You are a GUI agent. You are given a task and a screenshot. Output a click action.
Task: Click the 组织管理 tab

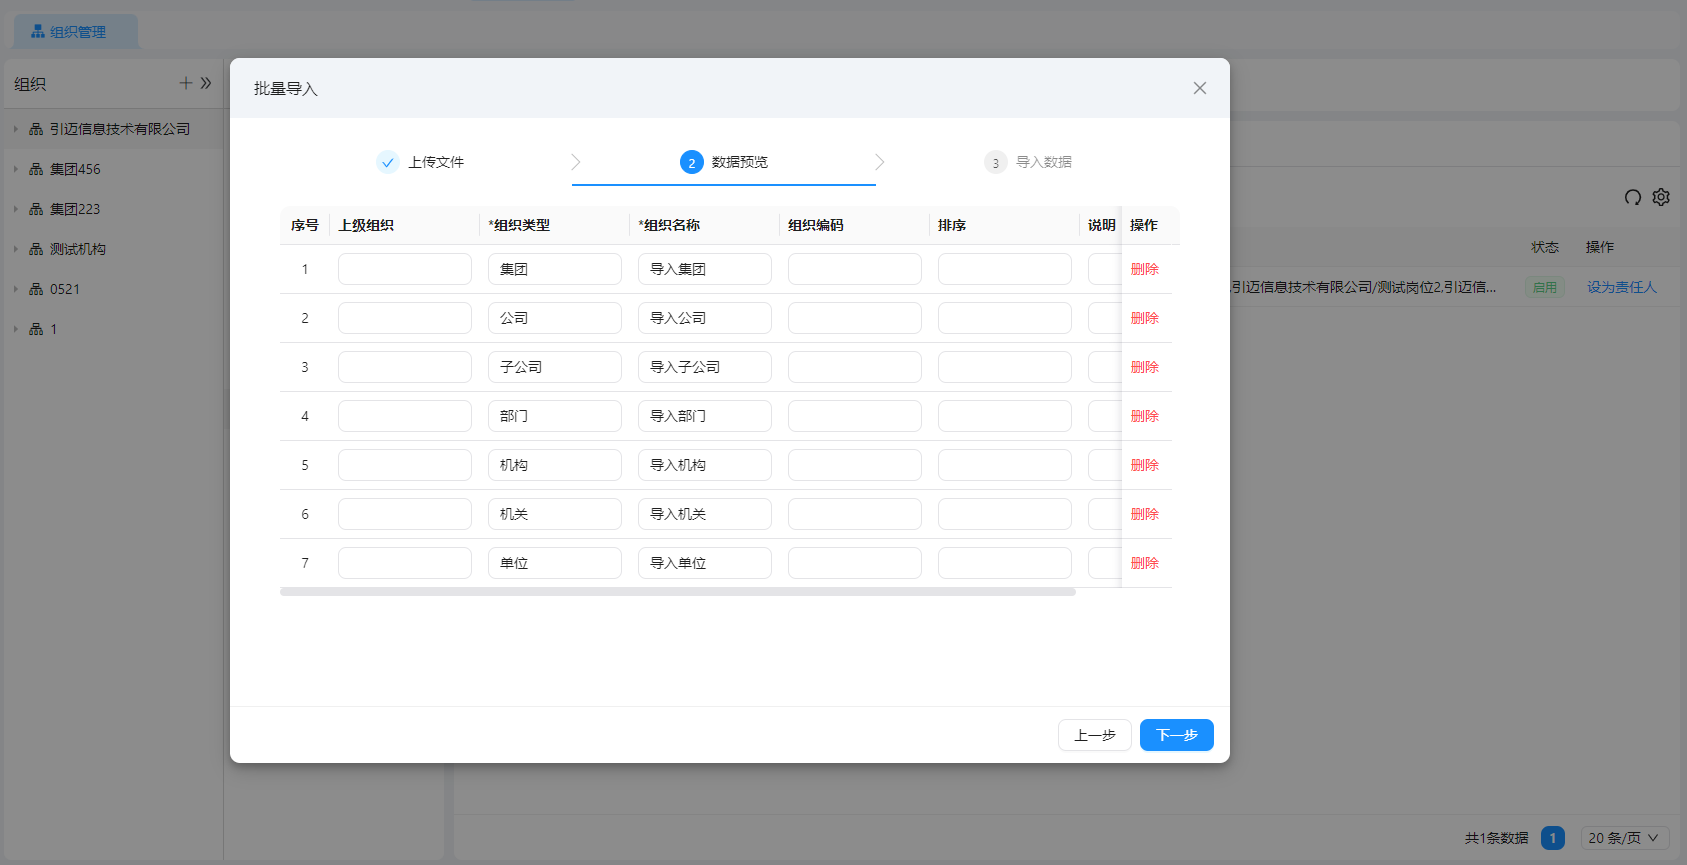76,32
